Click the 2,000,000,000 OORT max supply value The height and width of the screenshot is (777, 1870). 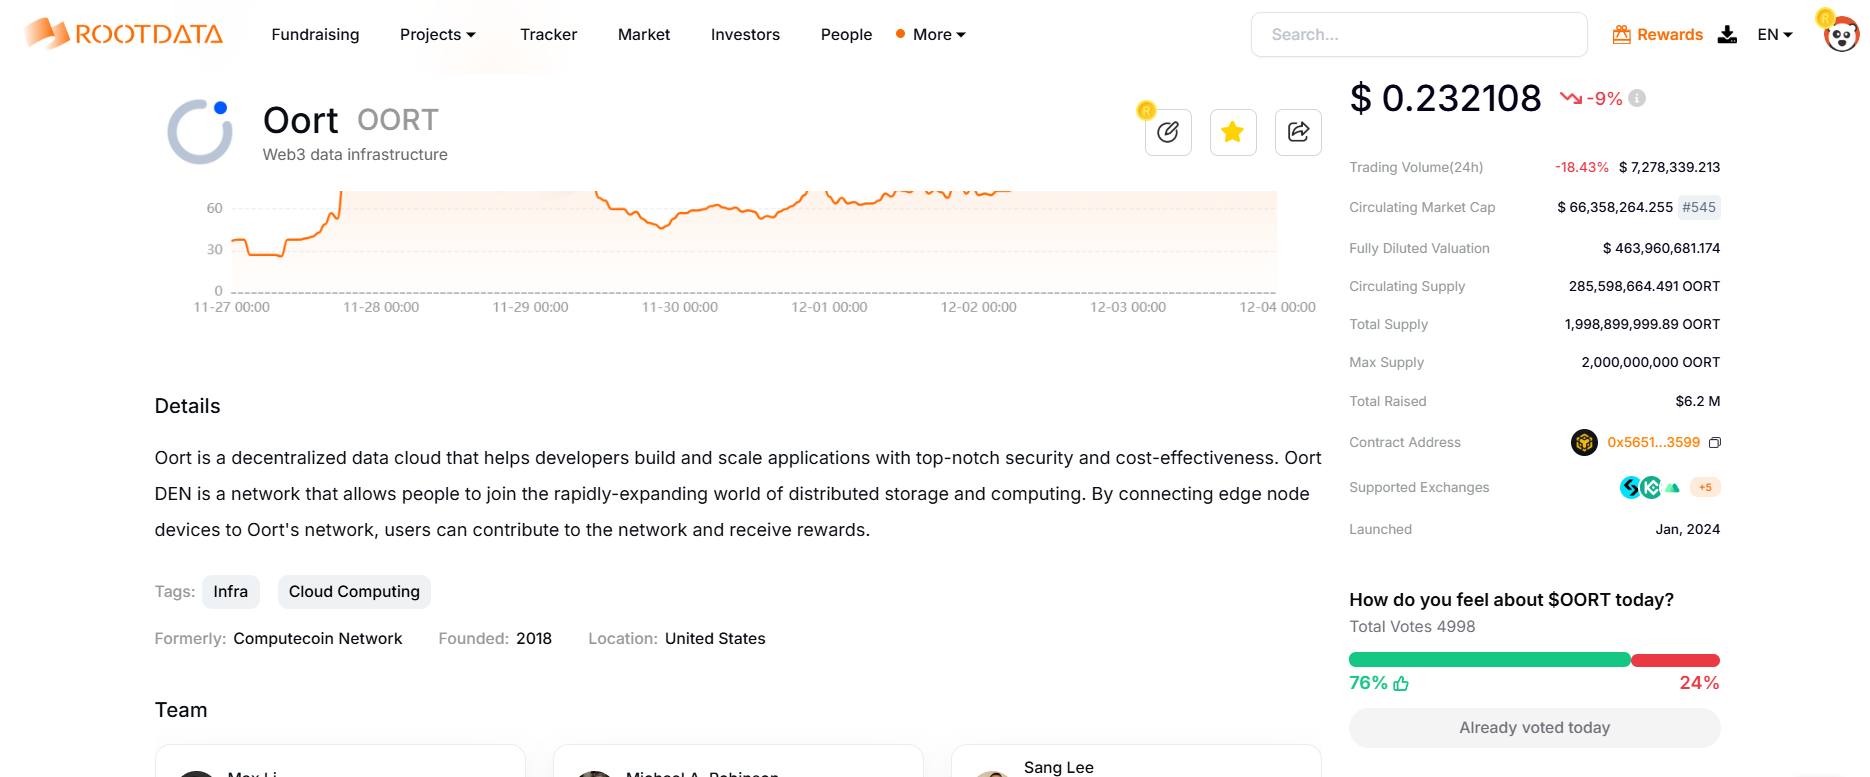click(1651, 362)
